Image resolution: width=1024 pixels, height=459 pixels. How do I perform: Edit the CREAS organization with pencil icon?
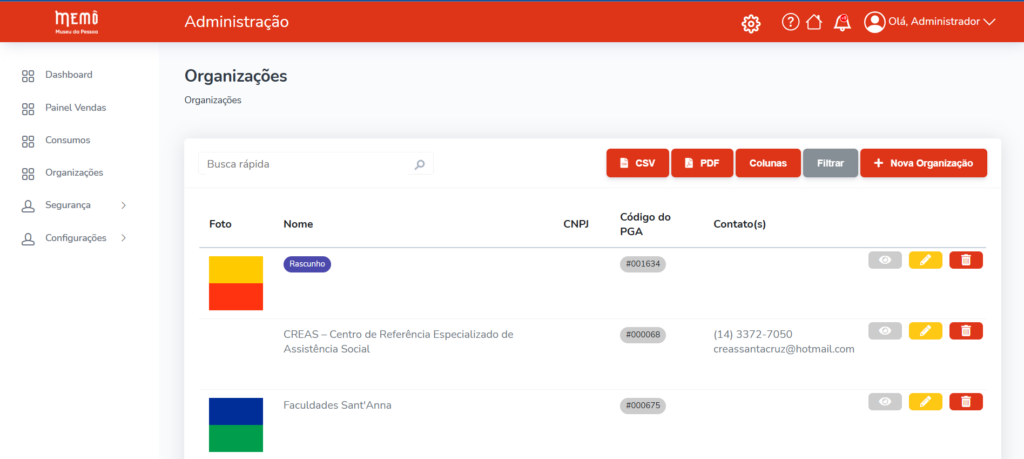[x=925, y=331]
